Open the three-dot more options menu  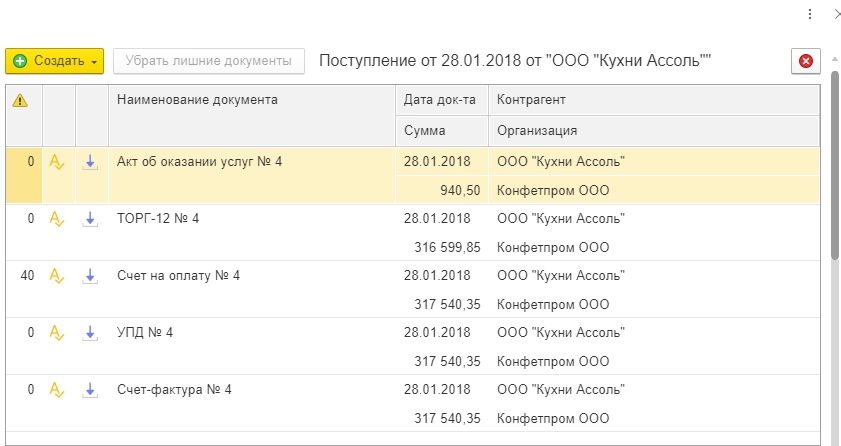click(810, 14)
